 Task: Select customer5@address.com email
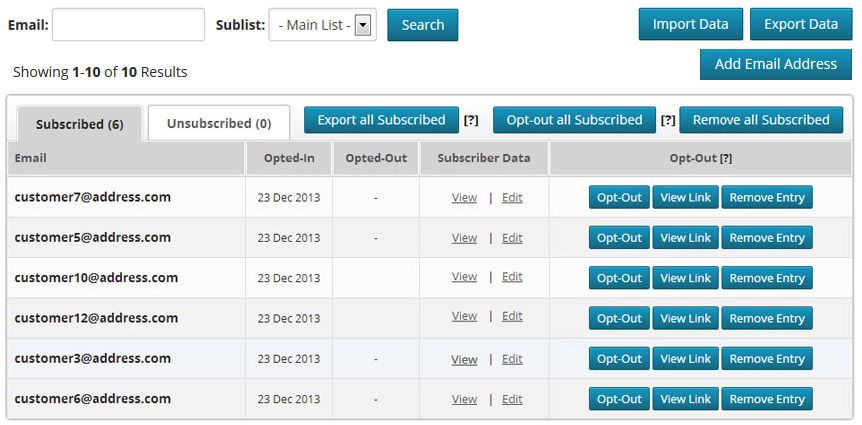[92, 237]
